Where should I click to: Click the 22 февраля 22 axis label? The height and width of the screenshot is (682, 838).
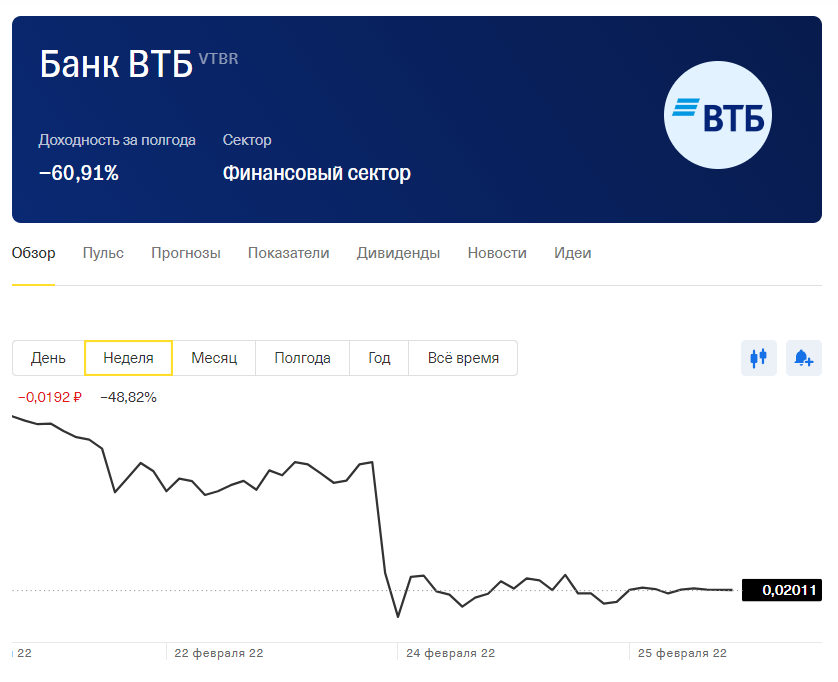[219, 653]
